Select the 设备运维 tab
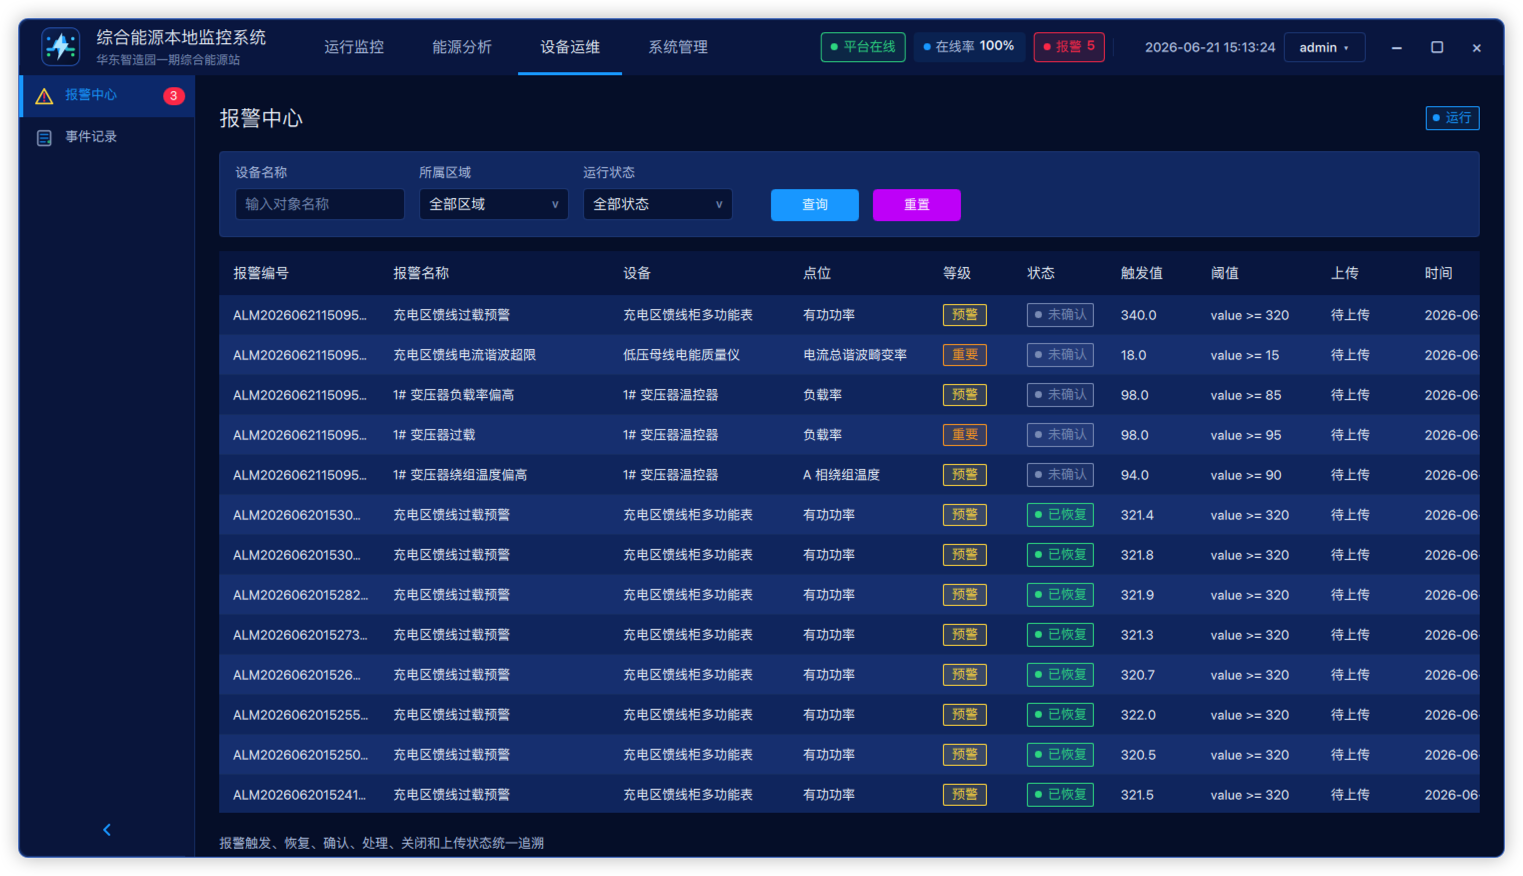 click(570, 47)
